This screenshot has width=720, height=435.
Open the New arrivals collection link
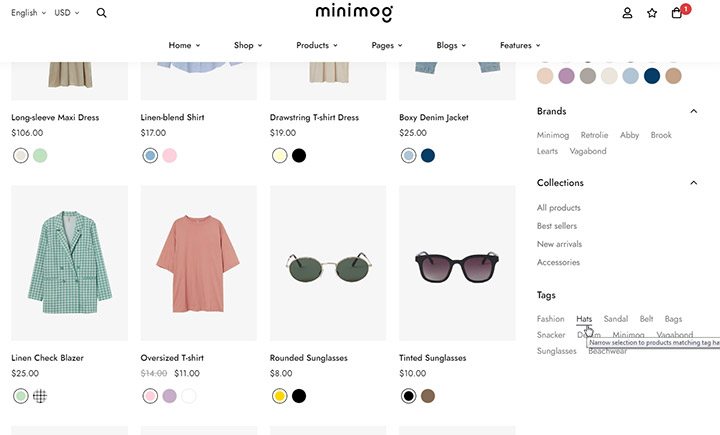[559, 244]
